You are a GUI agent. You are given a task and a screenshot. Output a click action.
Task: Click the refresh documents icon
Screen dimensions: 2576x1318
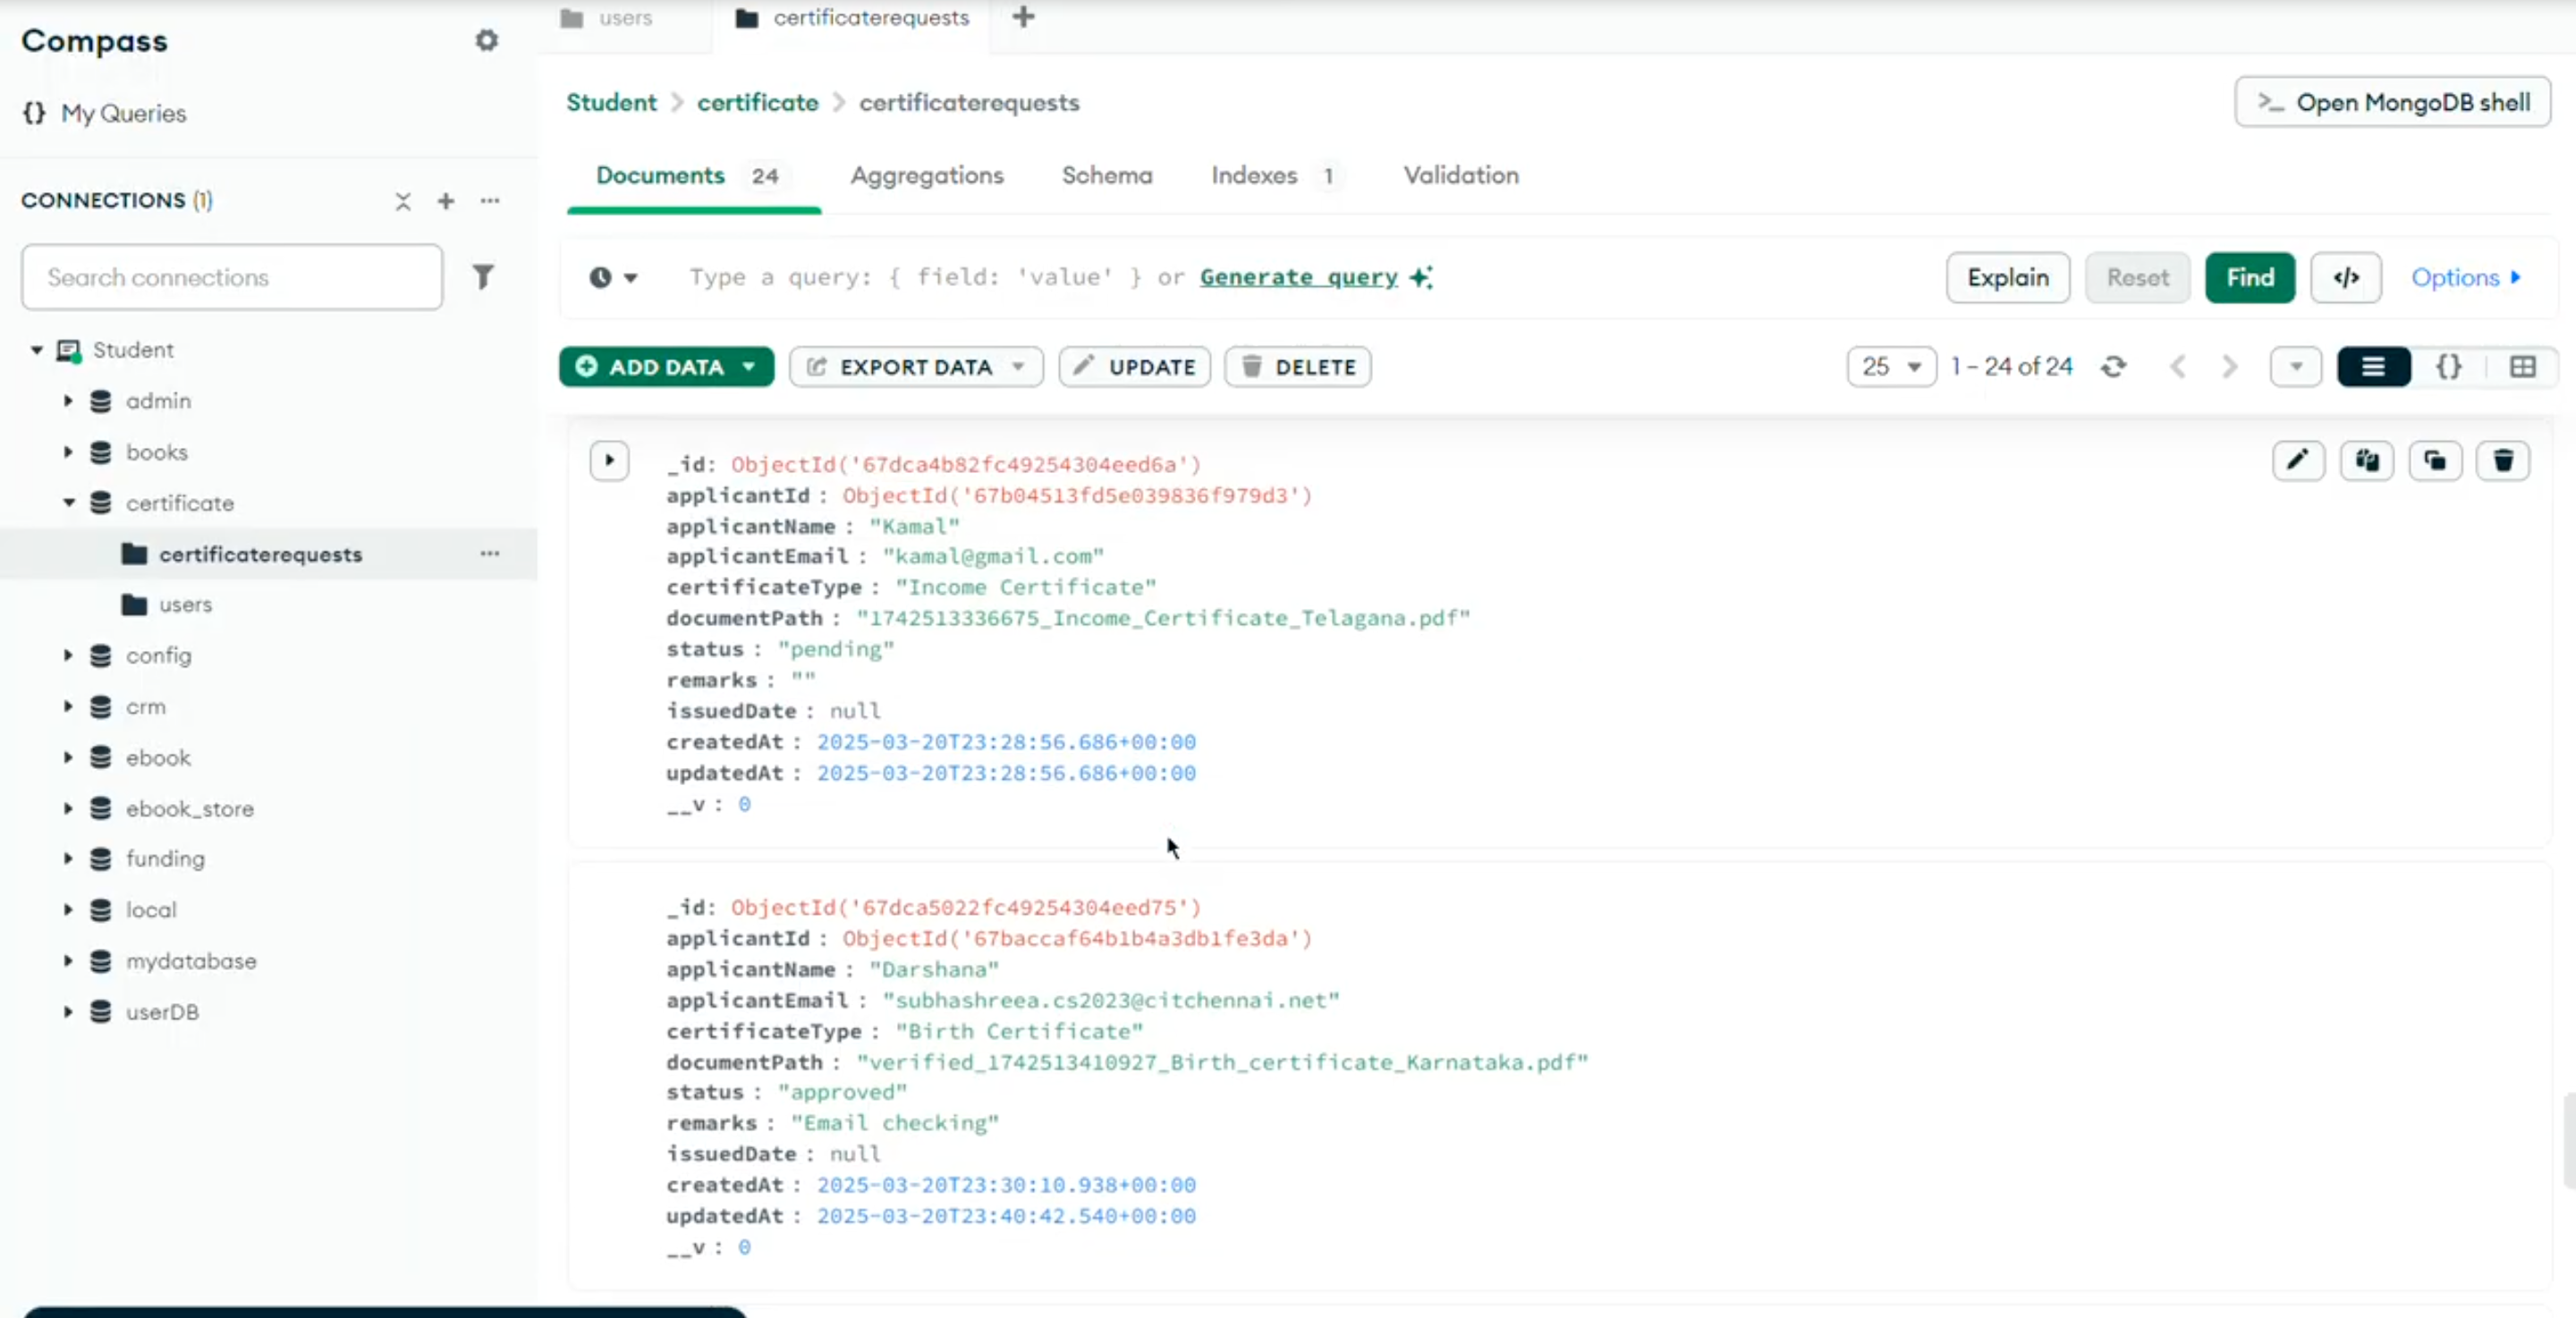point(2113,367)
